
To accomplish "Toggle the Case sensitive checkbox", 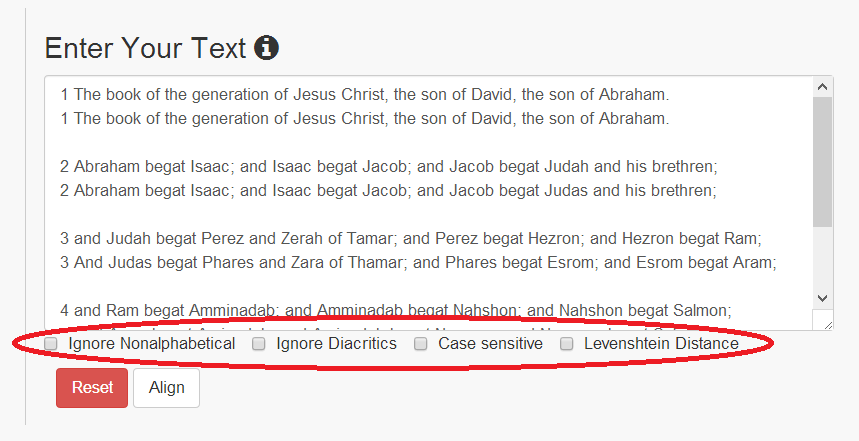I will click(421, 344).
